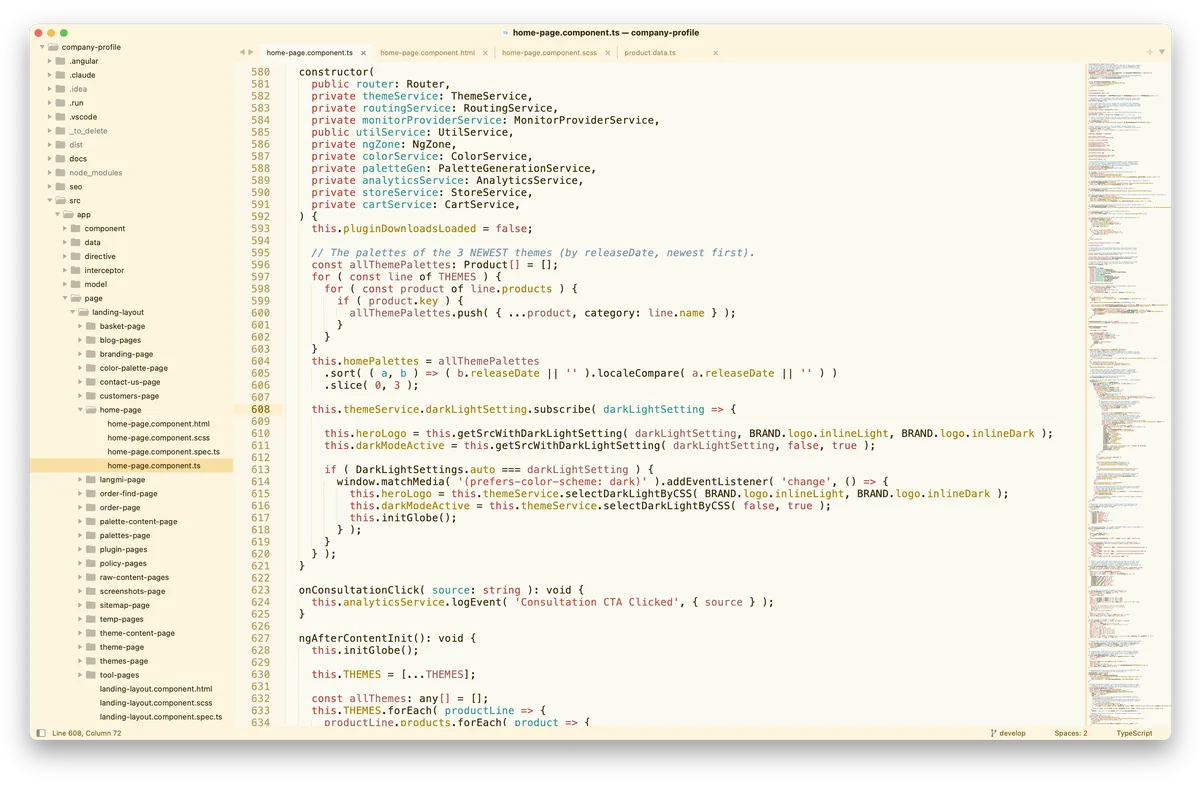Screen dimensions: 1200x787
Task: Click the contact-us-page folder icon
Action: (91, 382)
